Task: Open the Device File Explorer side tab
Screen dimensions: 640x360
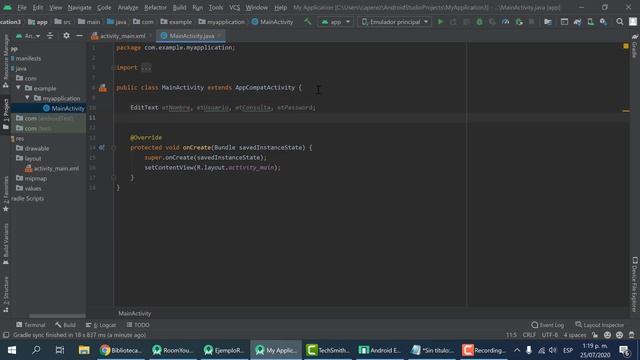Action: [x=635, y=284]
